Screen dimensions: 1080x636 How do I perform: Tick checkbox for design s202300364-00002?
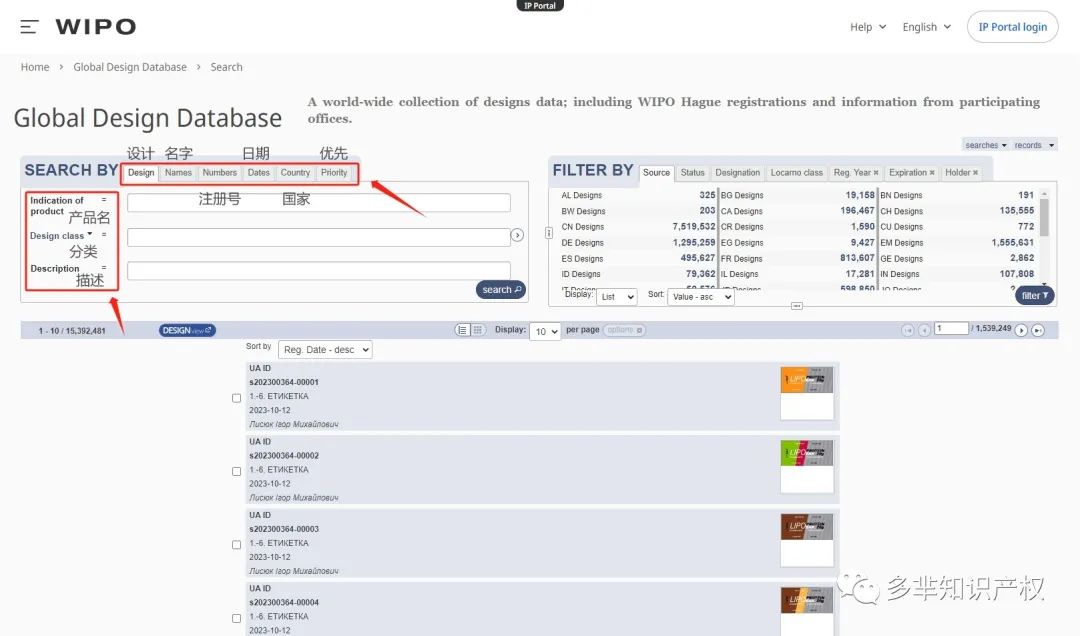236,472
